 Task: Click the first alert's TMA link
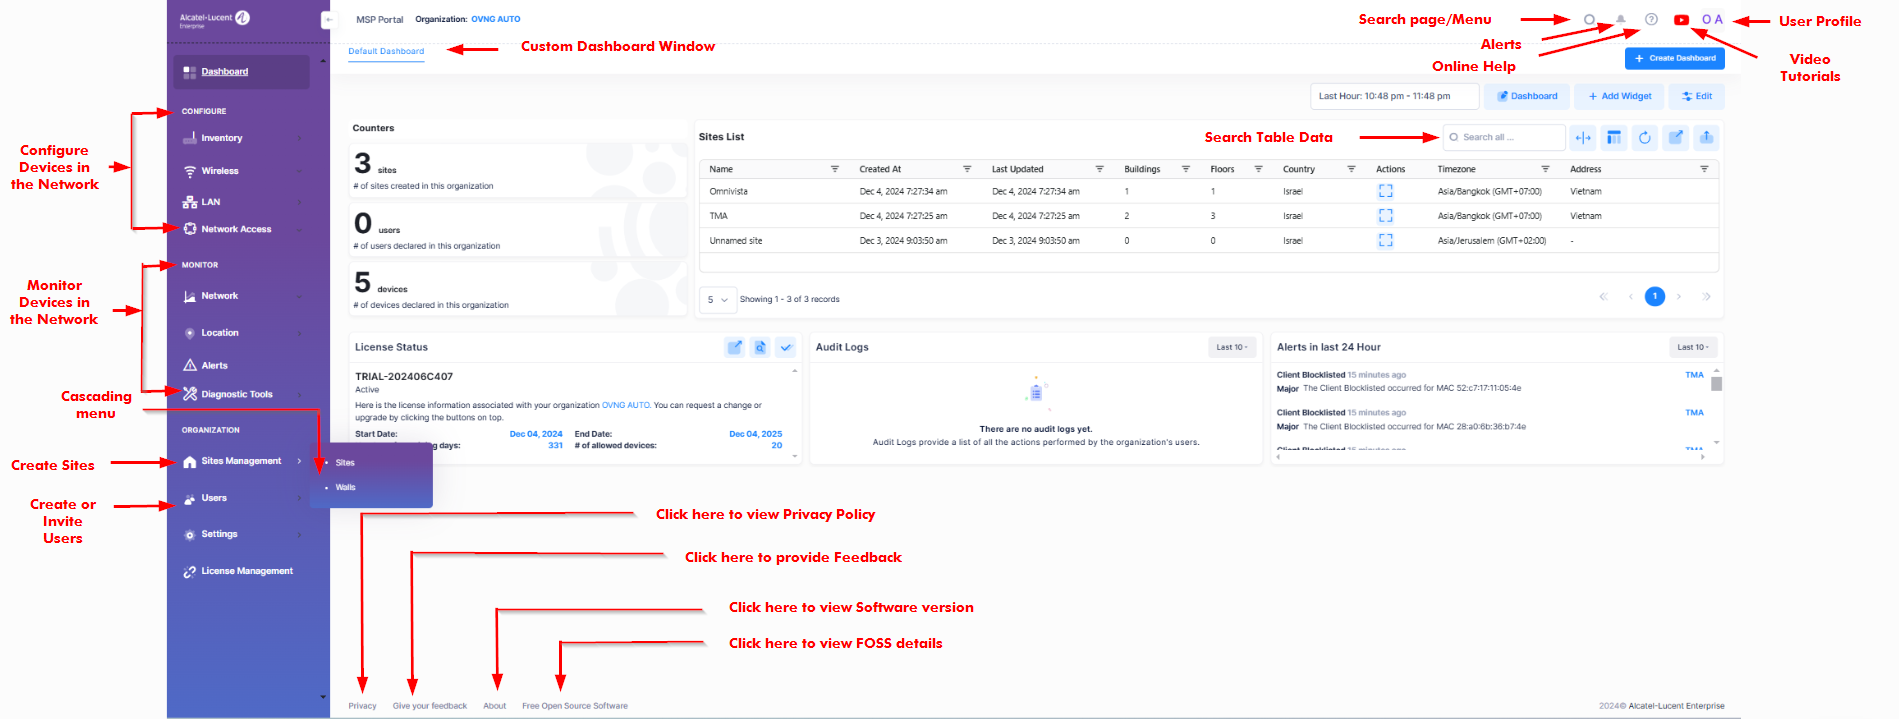pos(1694,375)
